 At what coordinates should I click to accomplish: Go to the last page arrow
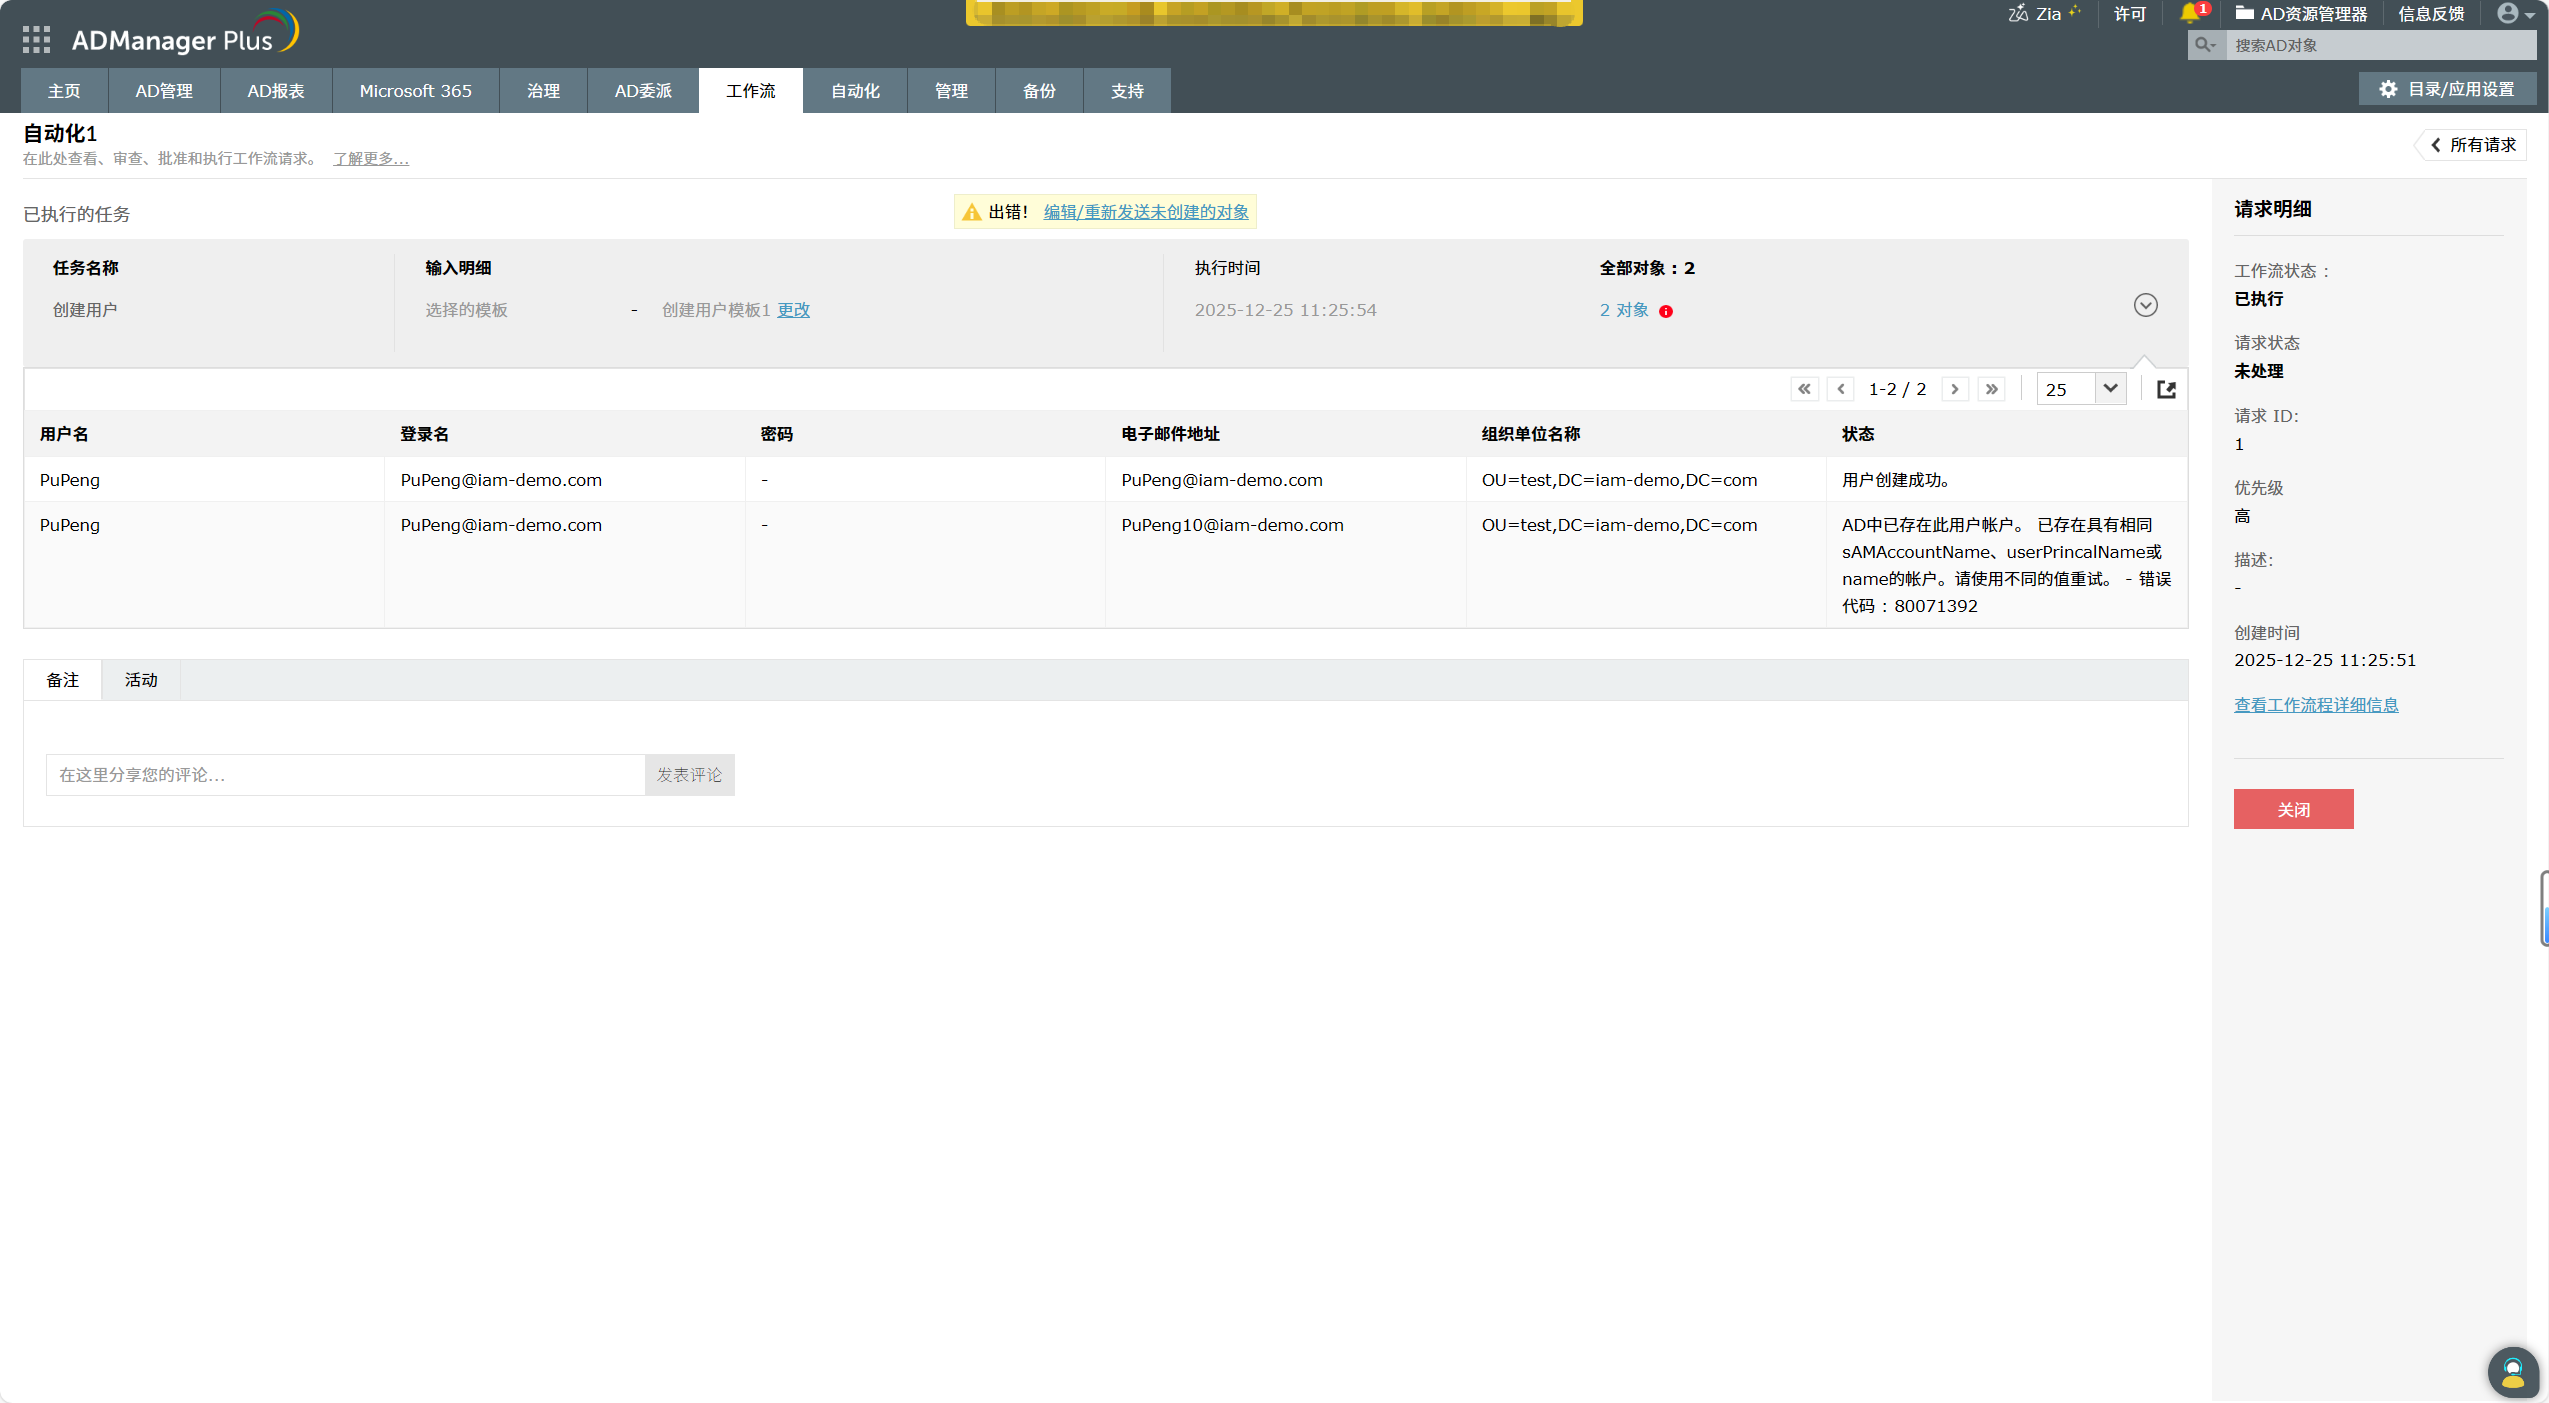tap(1992, 389)
